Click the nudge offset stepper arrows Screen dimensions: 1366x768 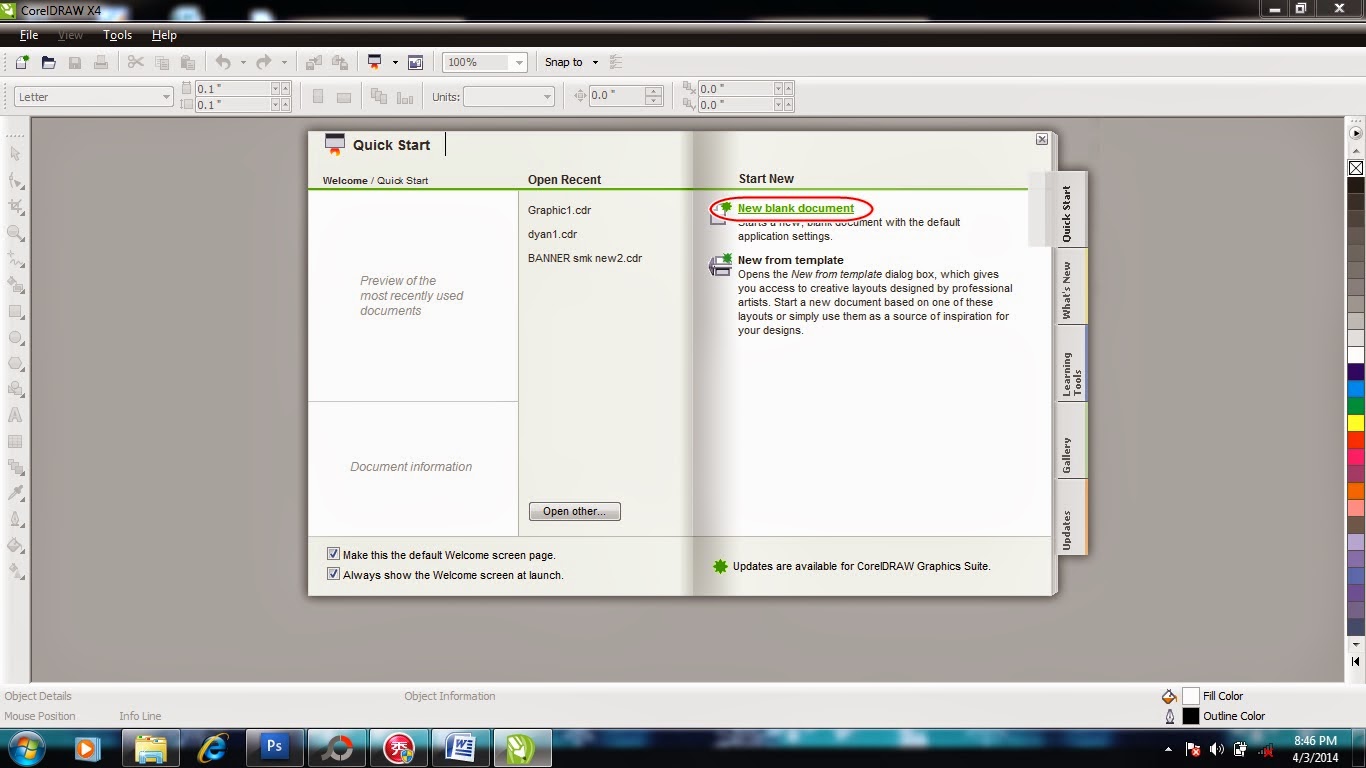(654, 96)
